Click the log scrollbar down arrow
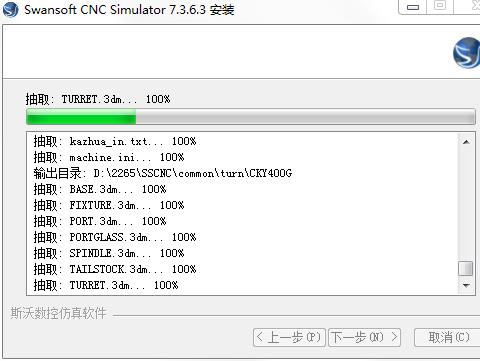This screenshot has width=480, height=361. (x=466, y=285)
